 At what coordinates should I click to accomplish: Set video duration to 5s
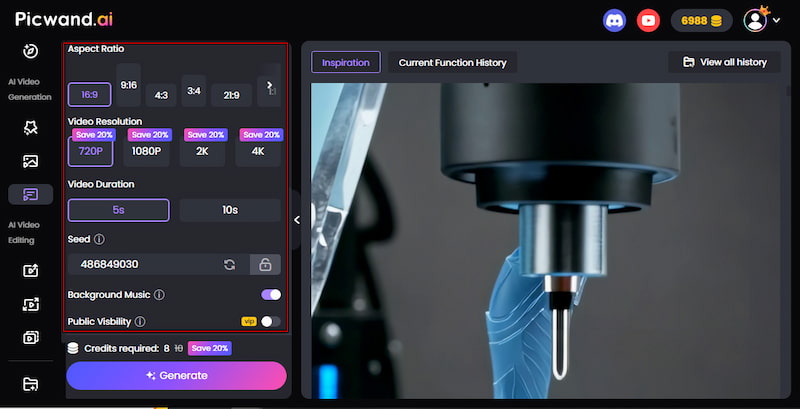click(118, 210)
